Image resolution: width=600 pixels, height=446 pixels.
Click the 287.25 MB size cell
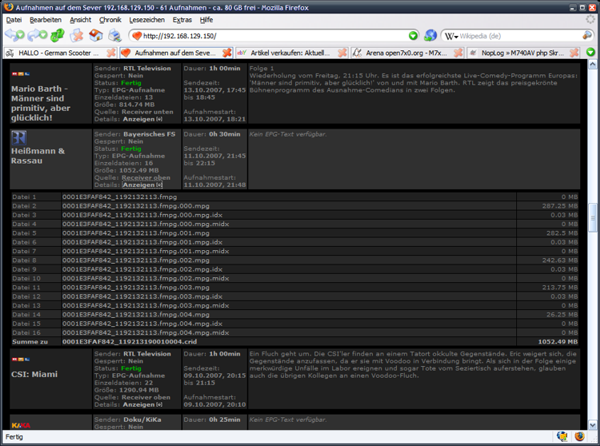coord(560,206)
